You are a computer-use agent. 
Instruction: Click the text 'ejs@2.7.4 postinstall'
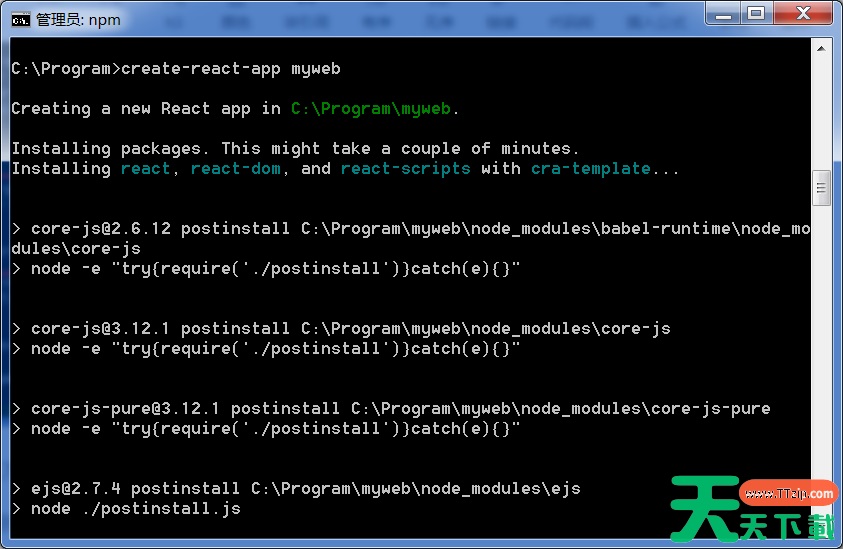[x=135, y=489]
